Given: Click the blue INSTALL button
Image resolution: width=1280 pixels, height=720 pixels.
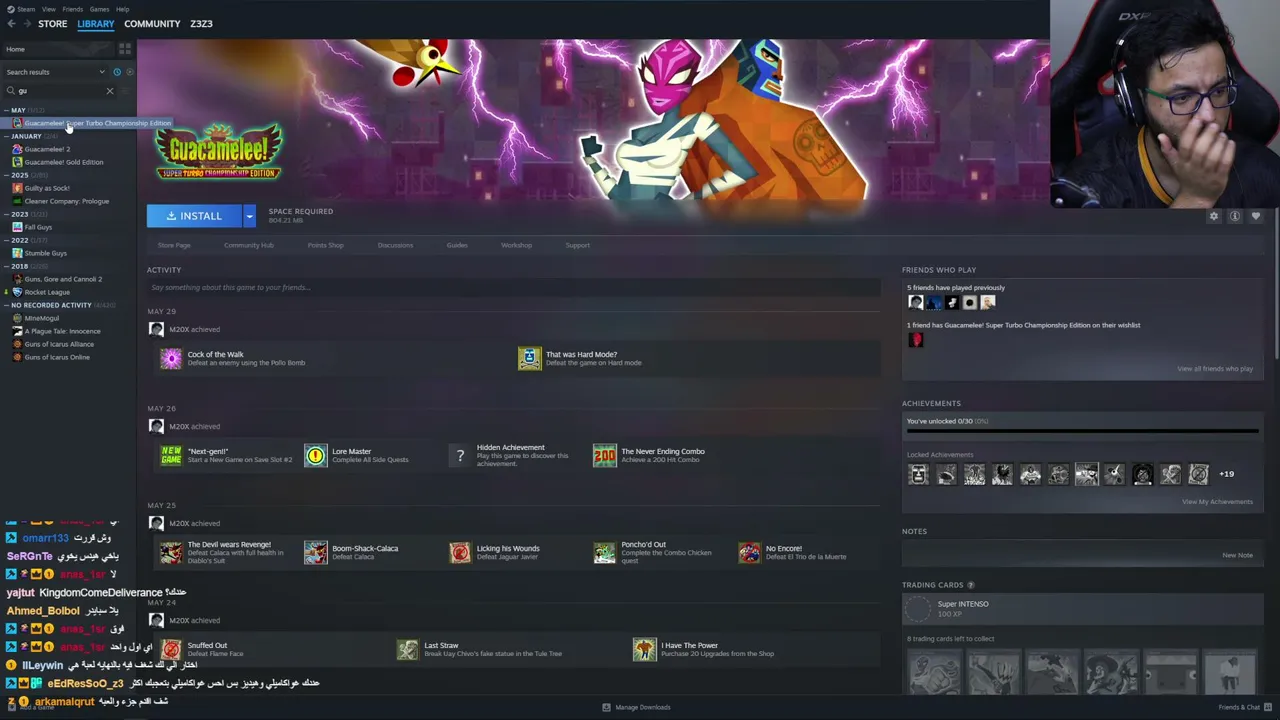Looking at the screenshot, I should (194, 216).
